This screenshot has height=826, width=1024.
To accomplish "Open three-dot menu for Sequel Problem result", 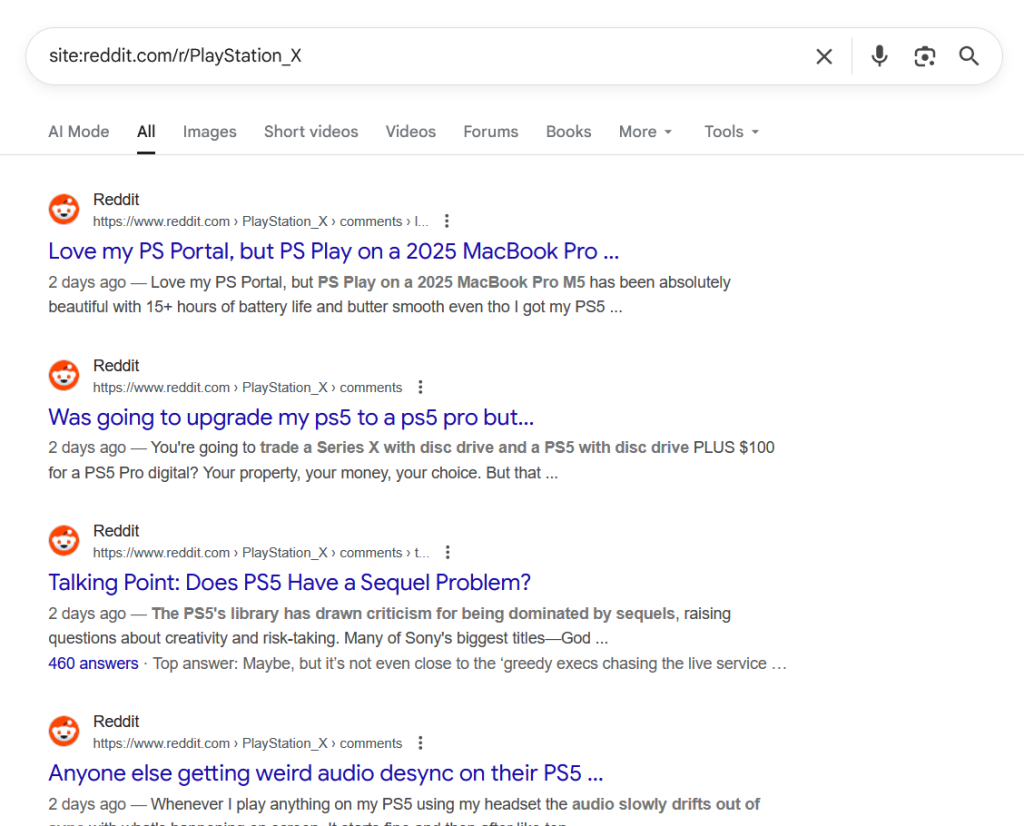I will click(447, 552).
